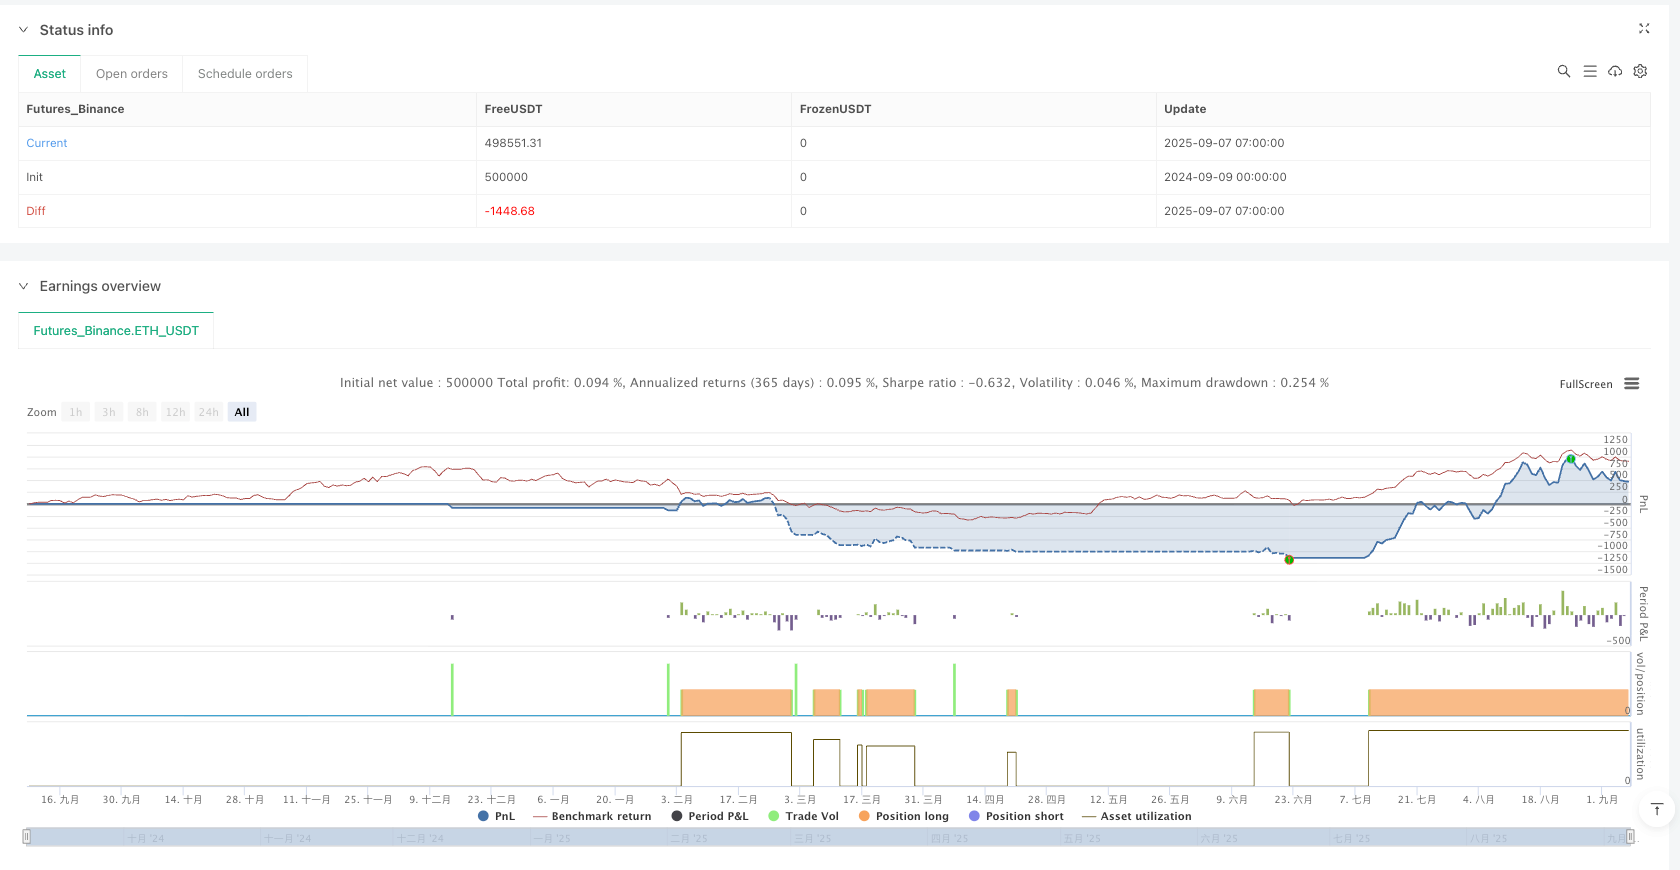Switch to the Open orders tab

132,74
